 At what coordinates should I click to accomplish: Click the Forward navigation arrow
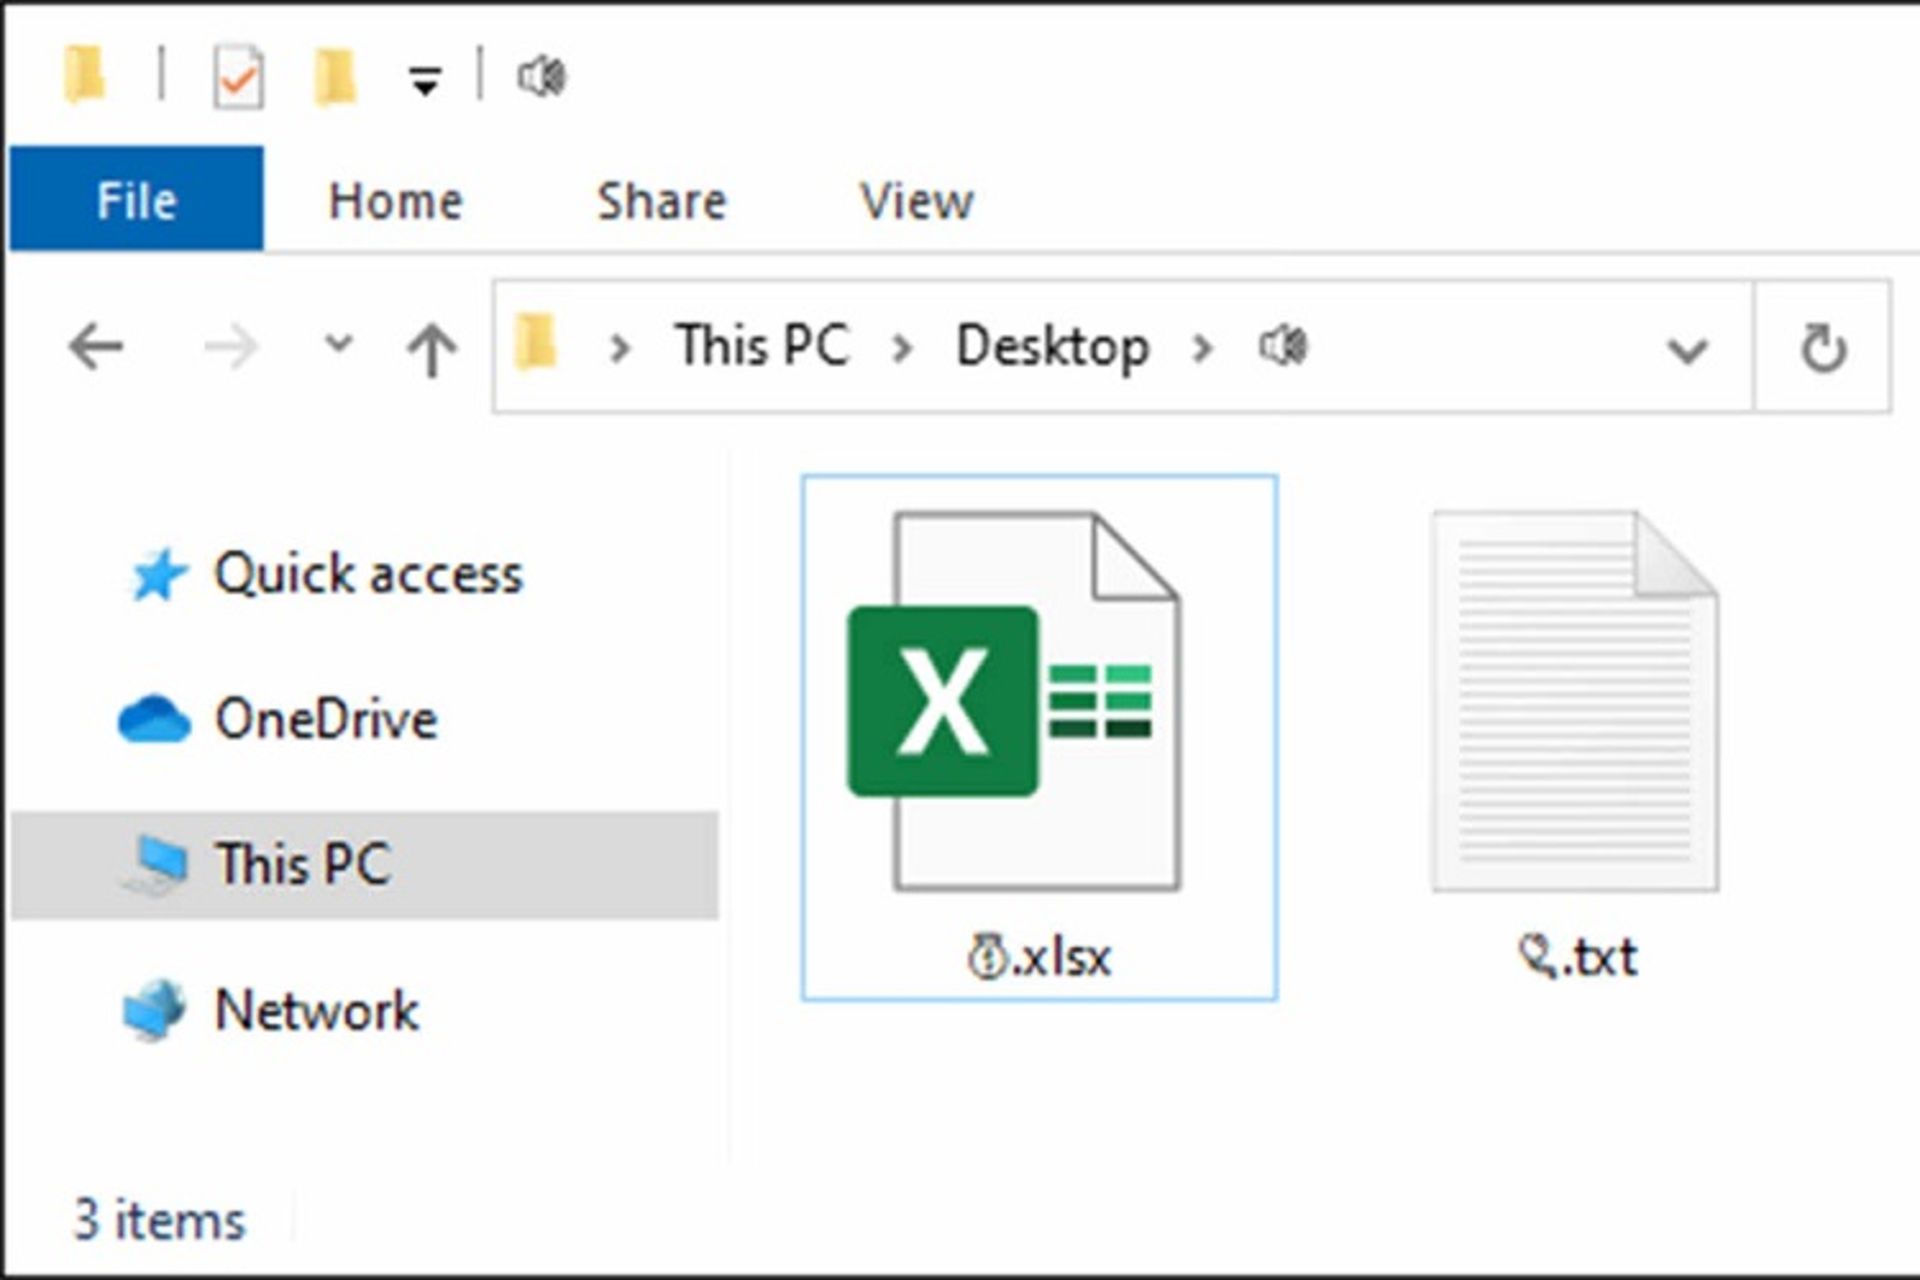pyautogui.click(x=231, y=348)
